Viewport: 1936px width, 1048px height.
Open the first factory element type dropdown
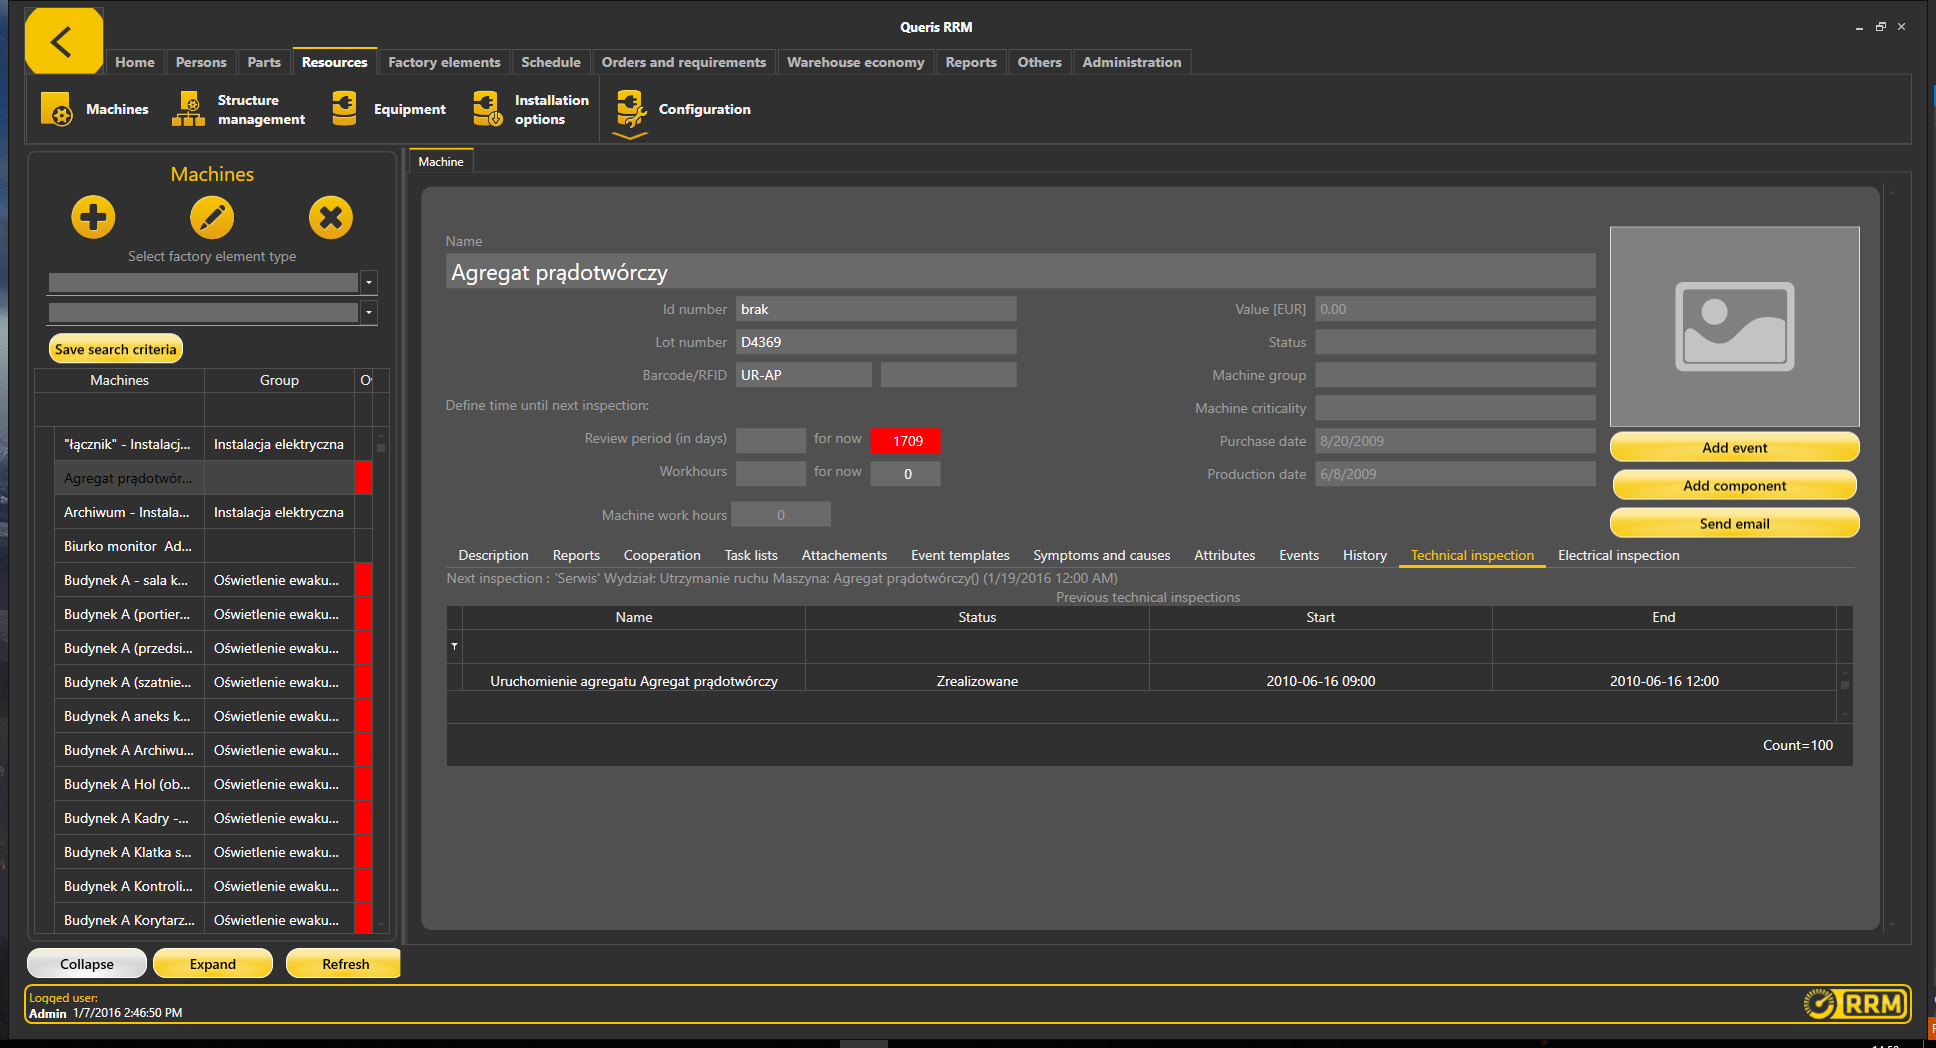(x=368, y=282)
